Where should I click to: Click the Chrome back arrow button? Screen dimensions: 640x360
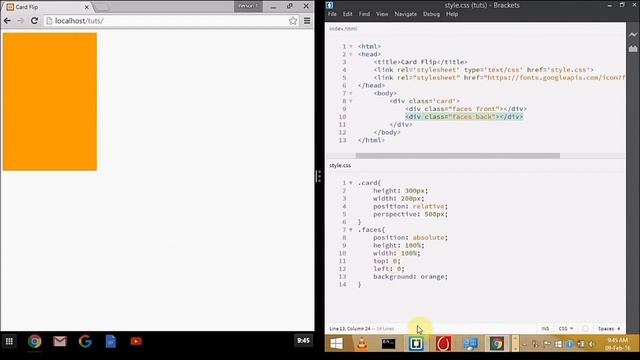(7, 20)
